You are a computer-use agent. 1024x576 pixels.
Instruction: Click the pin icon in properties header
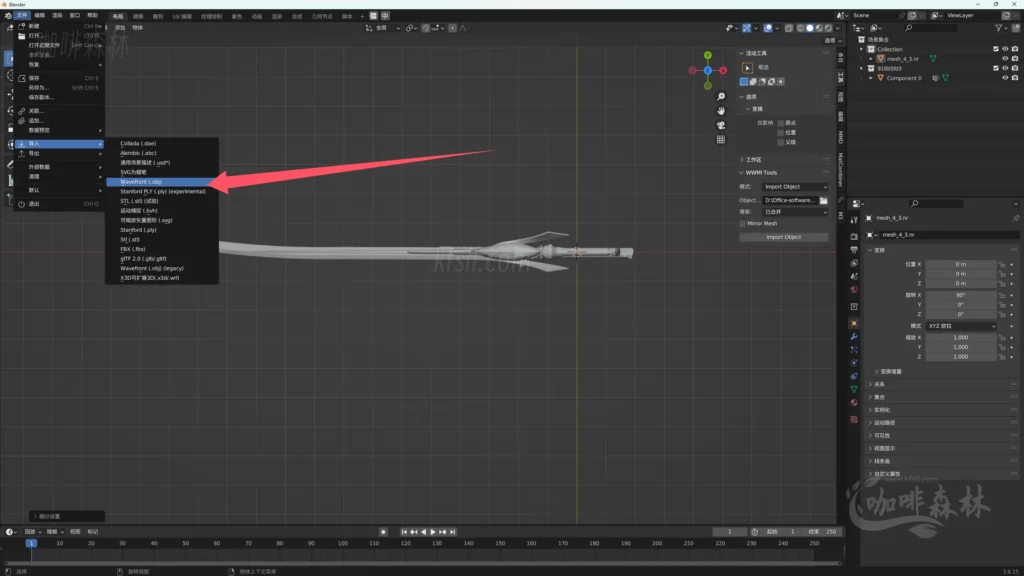(x=1015, y=218)
